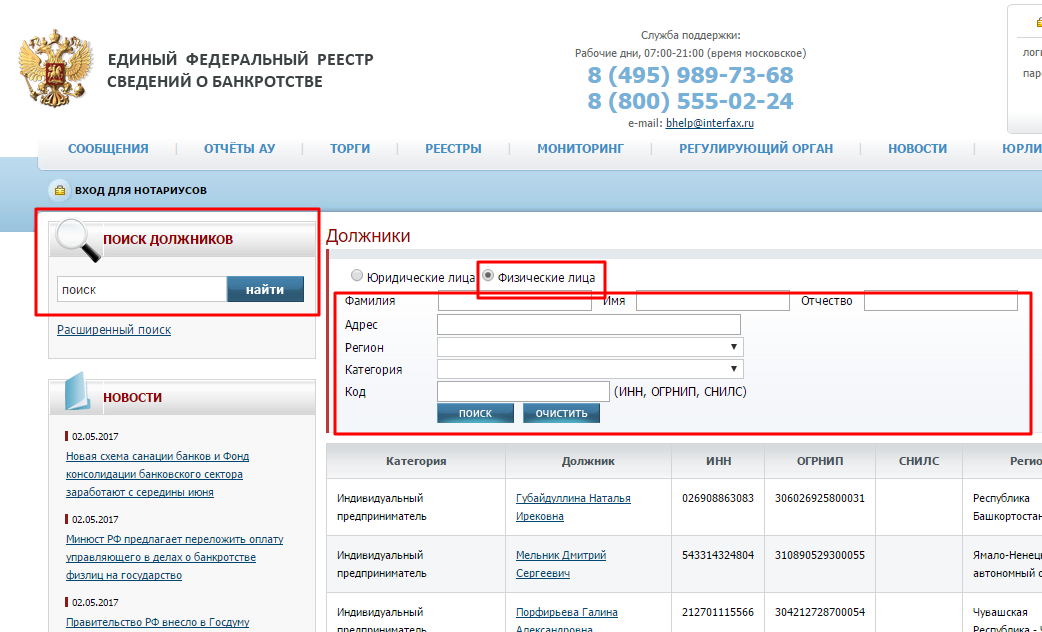
Task: Open the Категория dropdown
Action: coord(590,369)
